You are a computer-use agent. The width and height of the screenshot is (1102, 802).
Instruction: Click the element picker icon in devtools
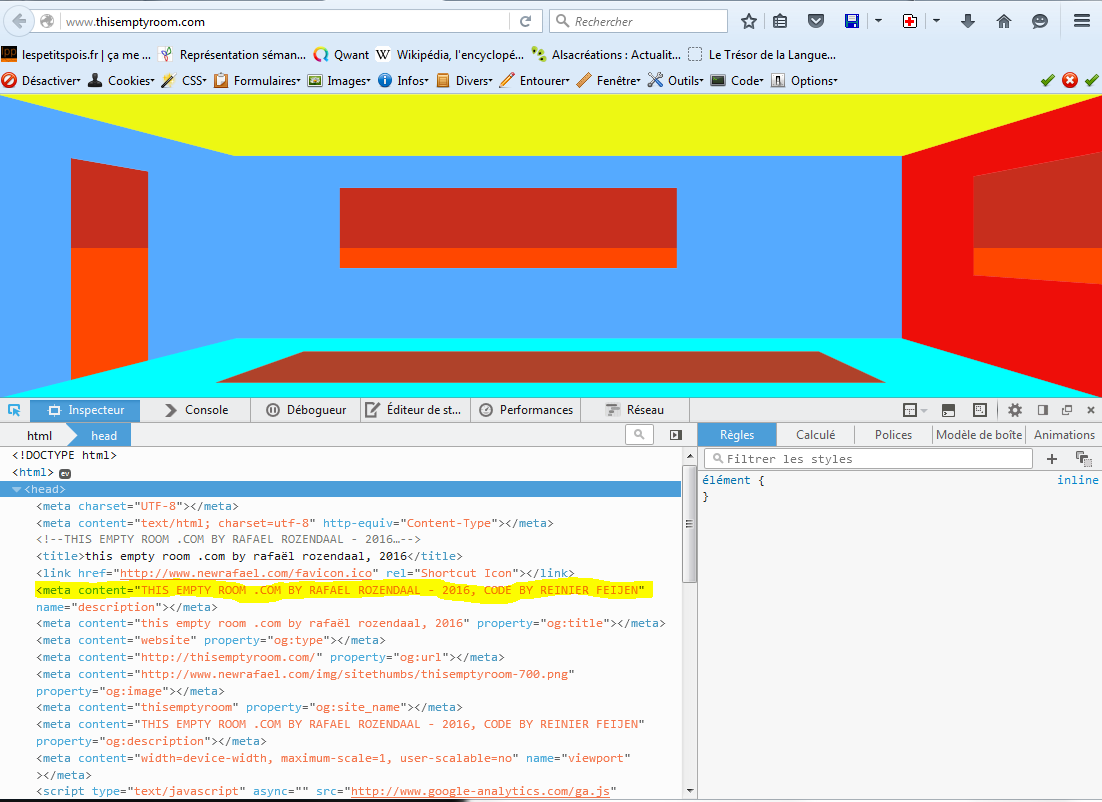coord(14,410)
